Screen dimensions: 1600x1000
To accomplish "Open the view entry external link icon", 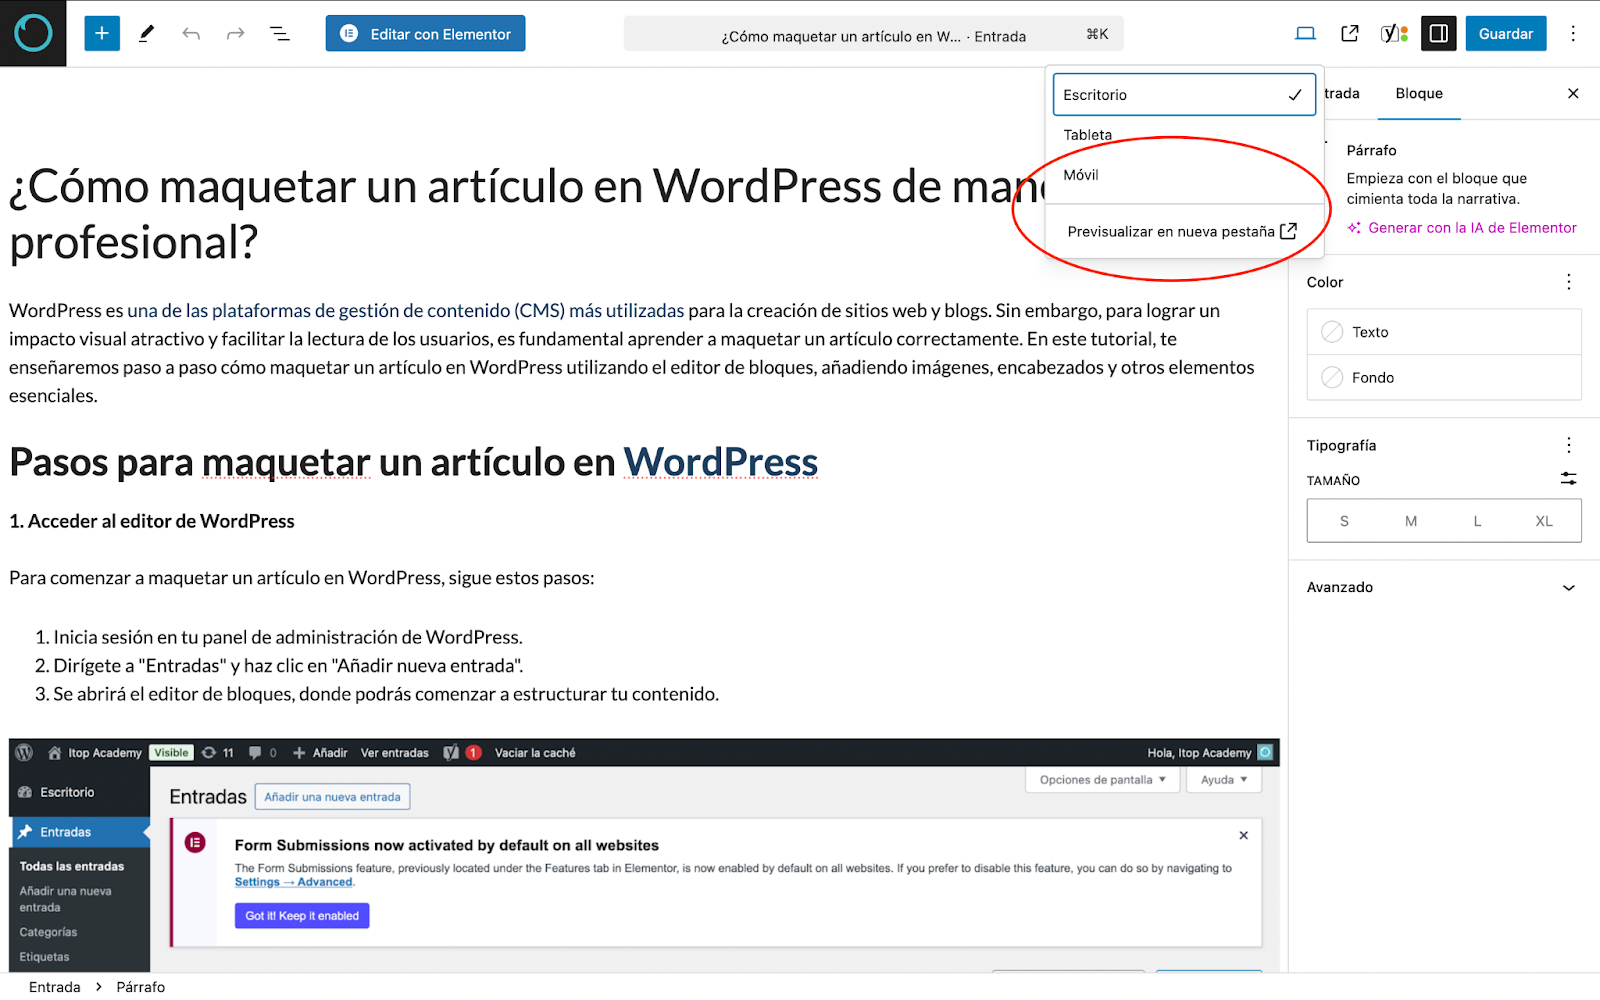I will tap(1350, 34).
